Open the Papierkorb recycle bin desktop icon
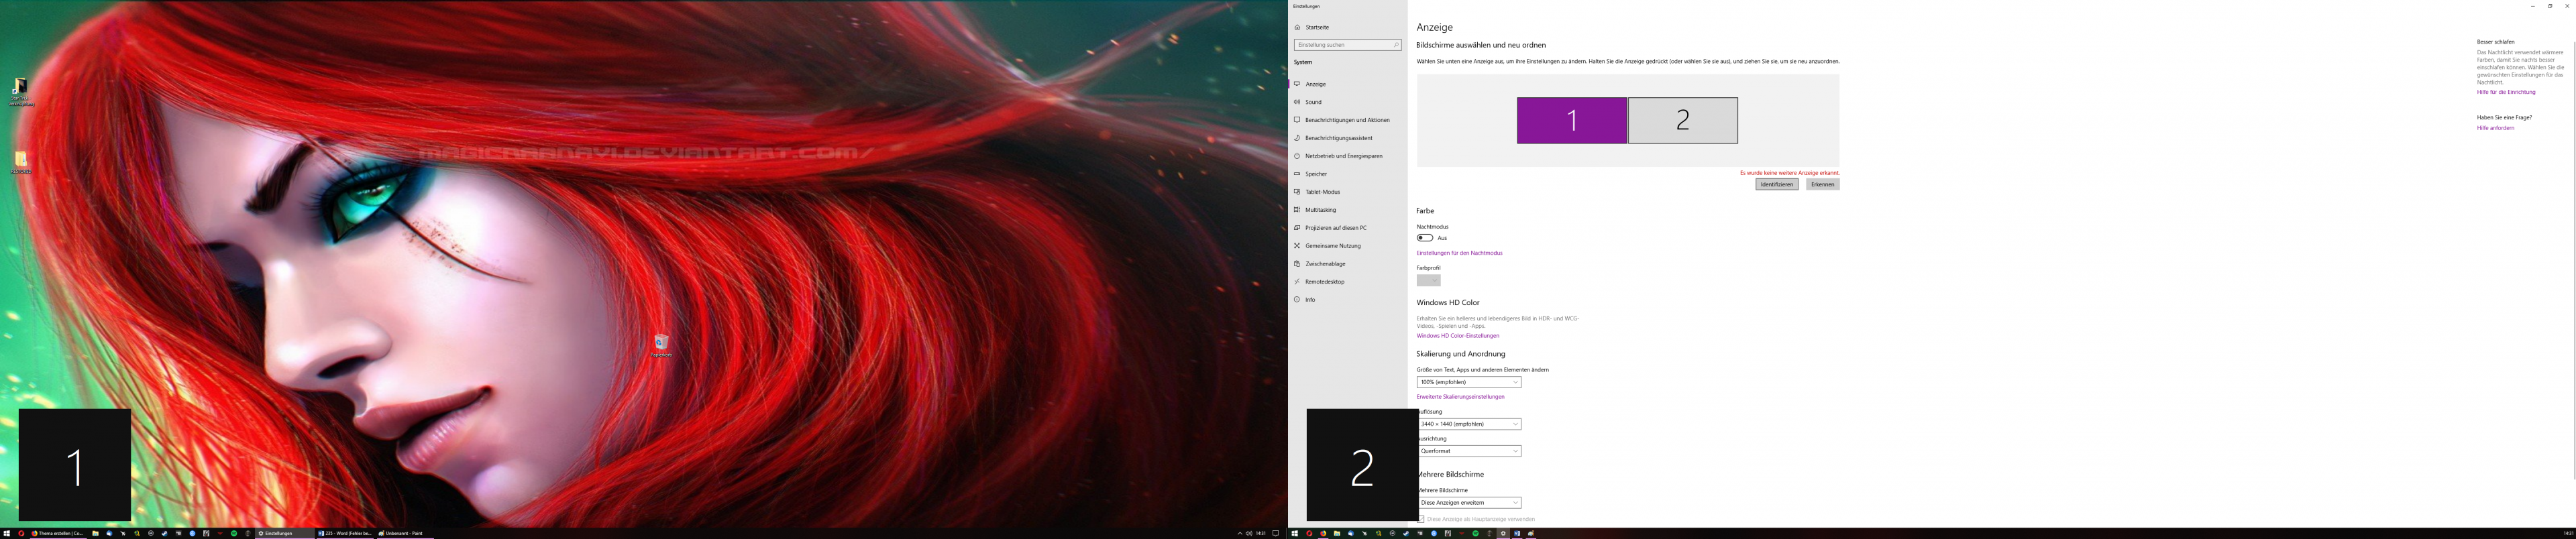 click(661, 345)
